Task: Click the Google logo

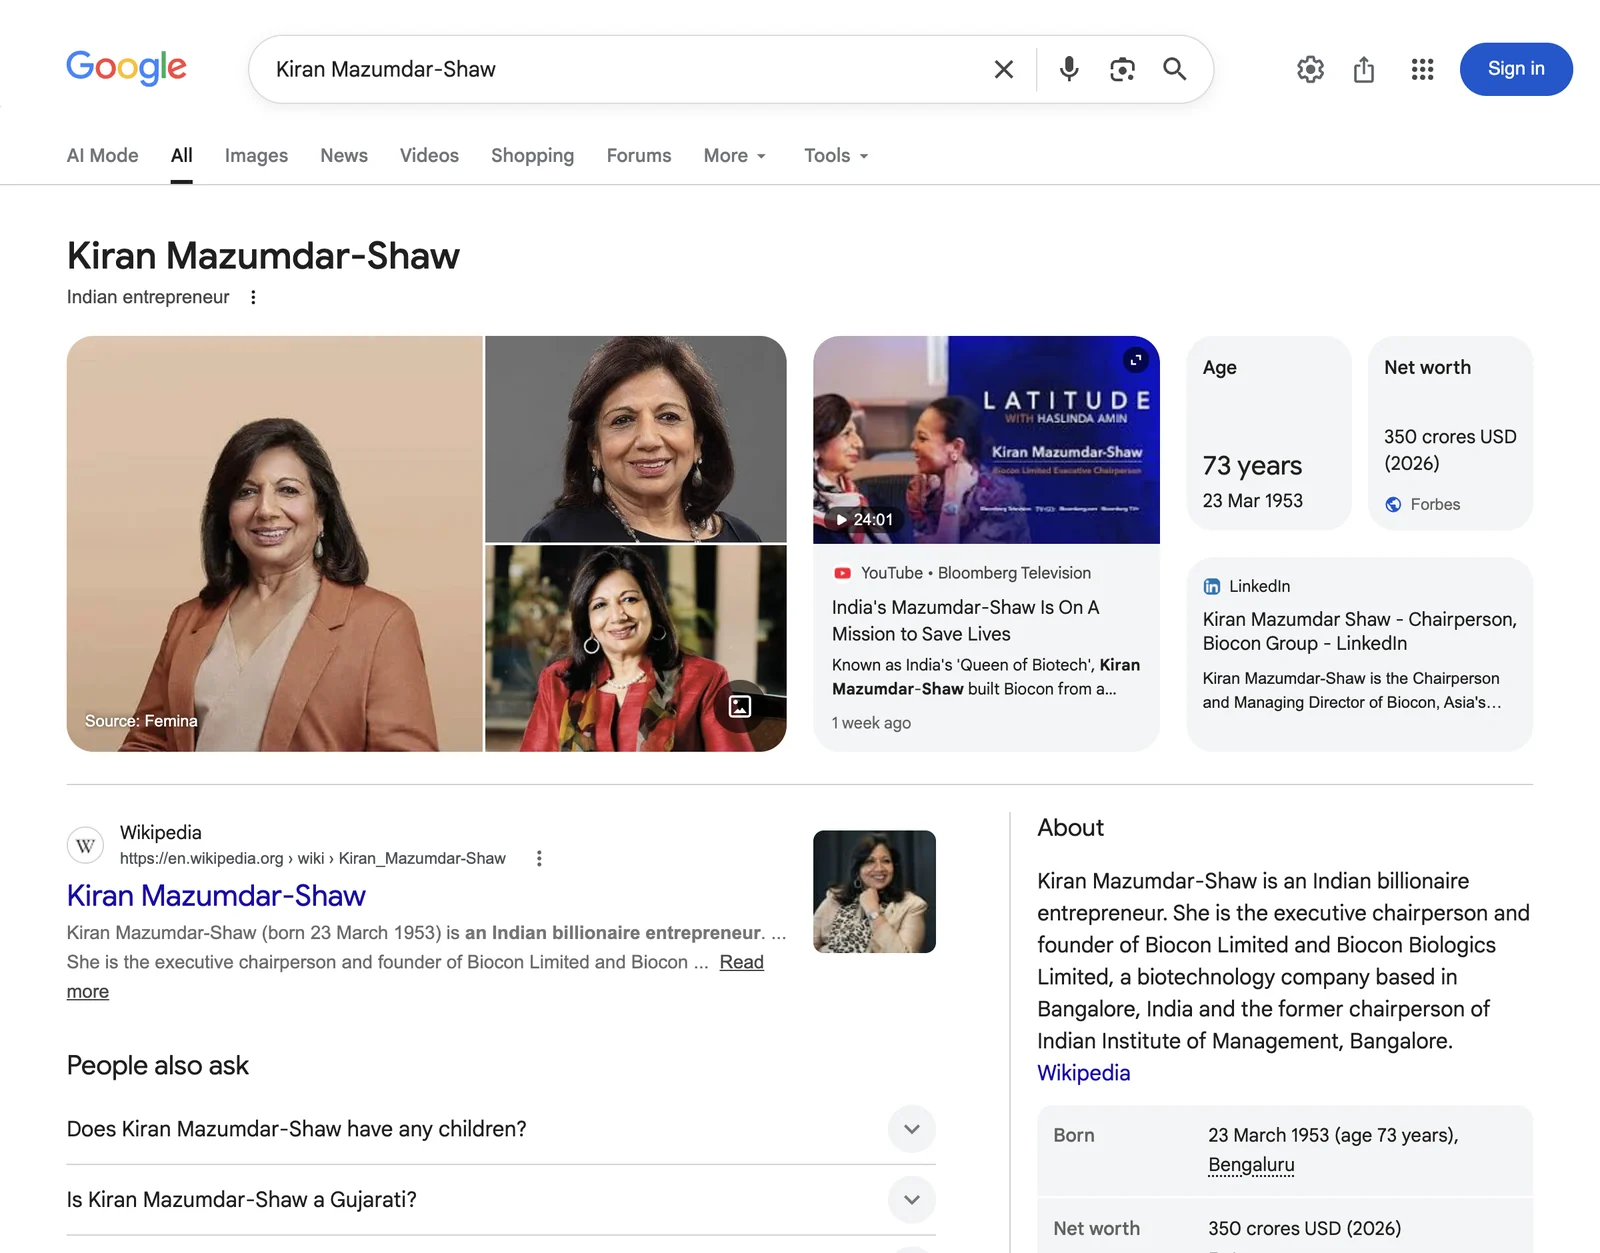Action: pyautogui.click(x=126, y=68)
